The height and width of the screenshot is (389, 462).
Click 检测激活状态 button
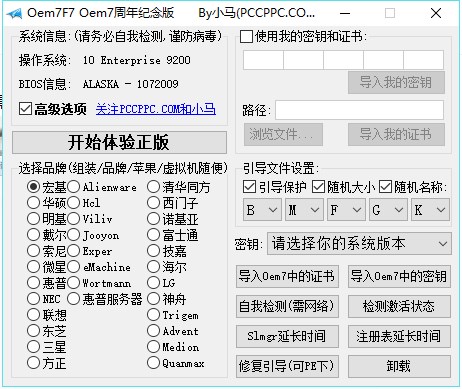coord(399,306)
